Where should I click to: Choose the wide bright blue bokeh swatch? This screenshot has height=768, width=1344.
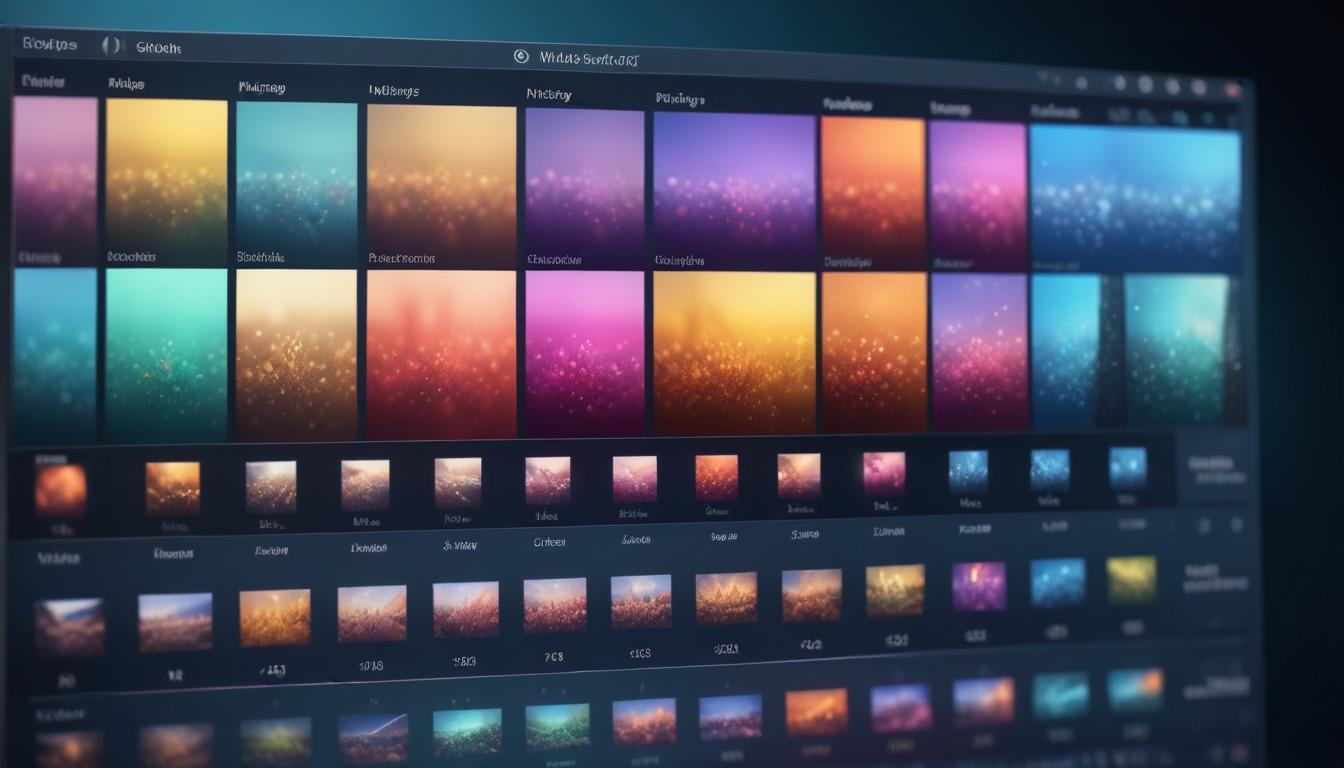tap(1135, 199)
